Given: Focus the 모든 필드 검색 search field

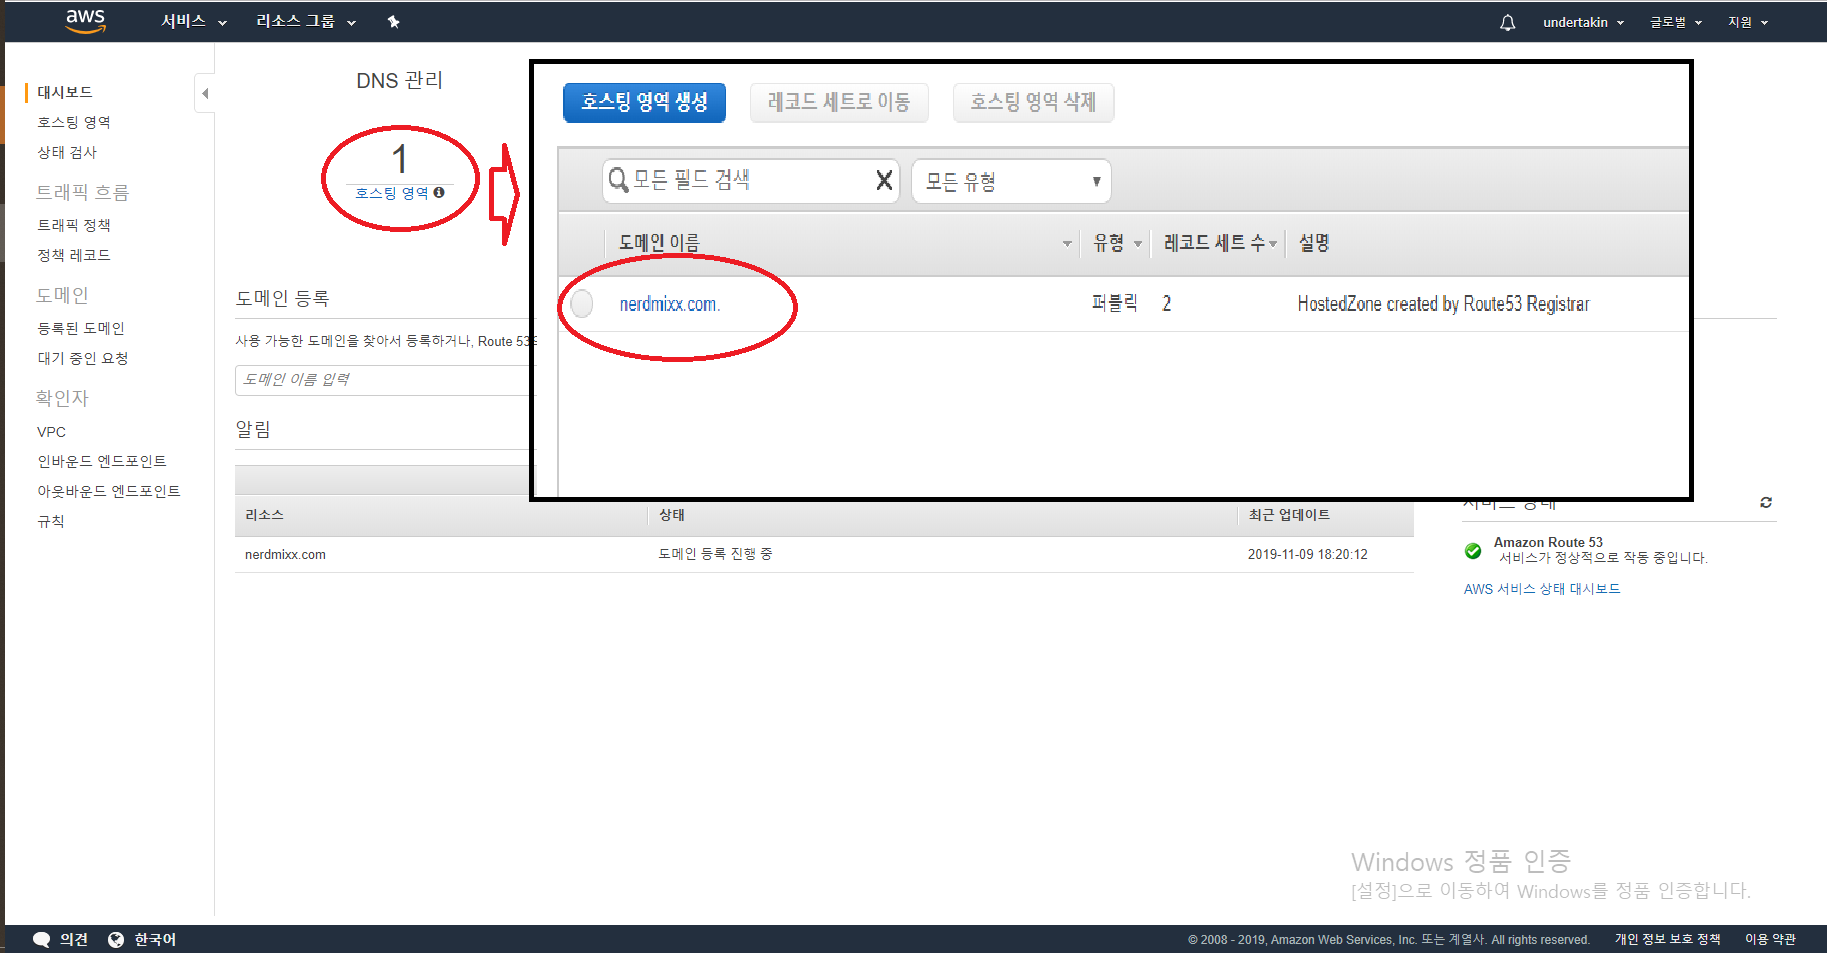Looking at the screenshot, I should click(750, 181).
